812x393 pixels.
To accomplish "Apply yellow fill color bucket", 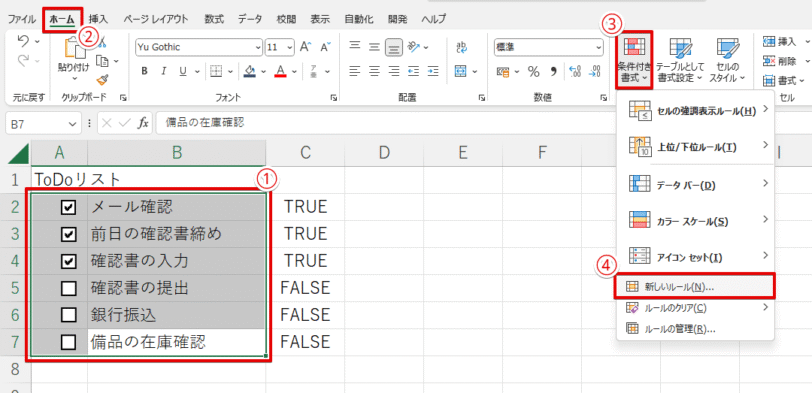I will pos(251,71).
